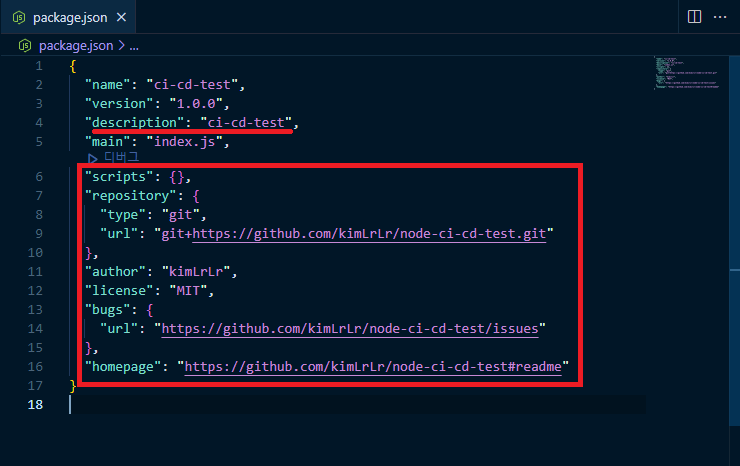Open the repository git URL link
Viewport: 740px width, 466px height.
pos(369,234)
